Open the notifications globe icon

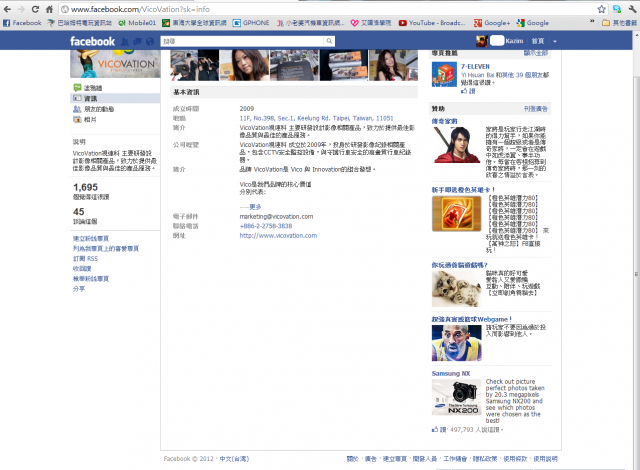pyautogui.click(x=150, y=42)
